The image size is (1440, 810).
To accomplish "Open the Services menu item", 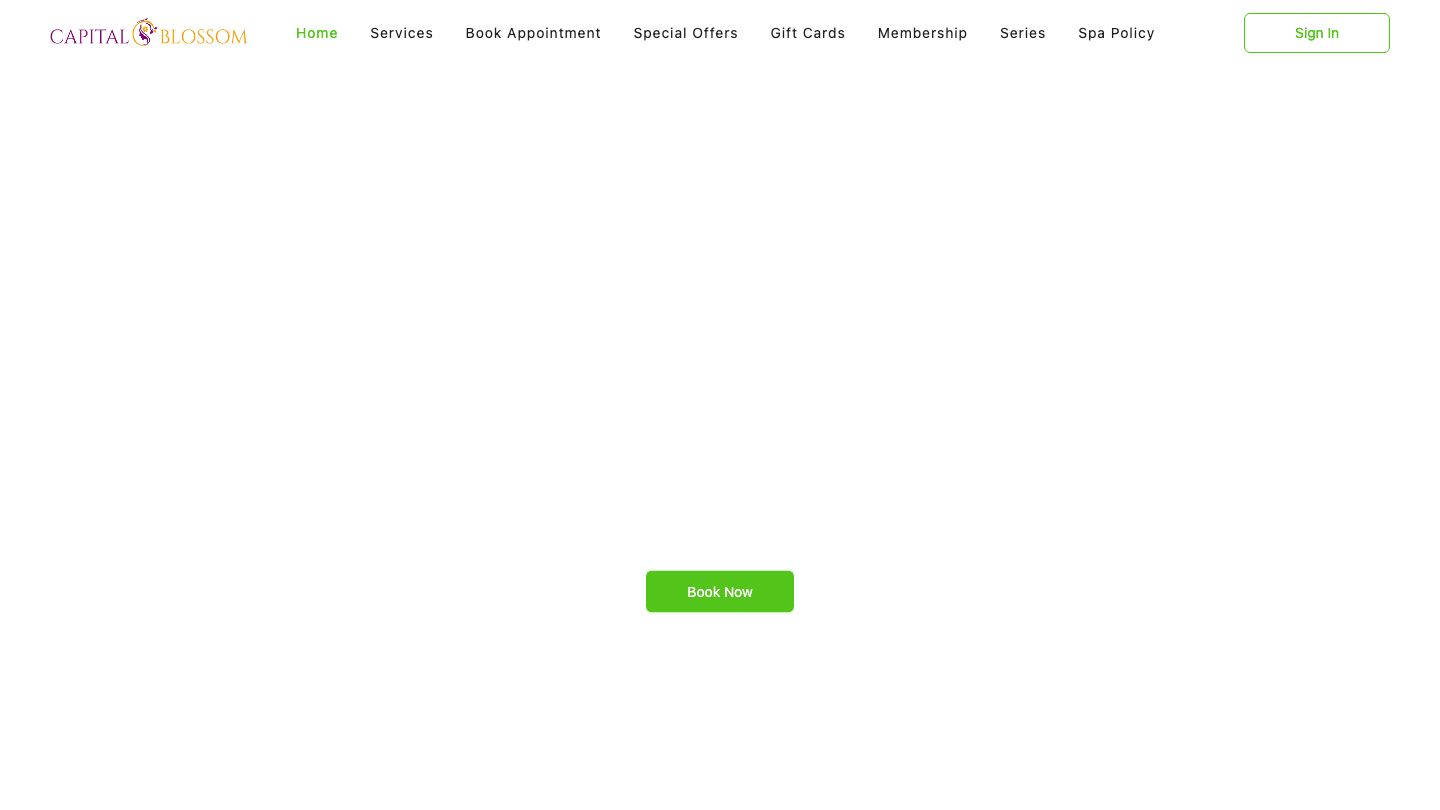I will coord(402,33).
